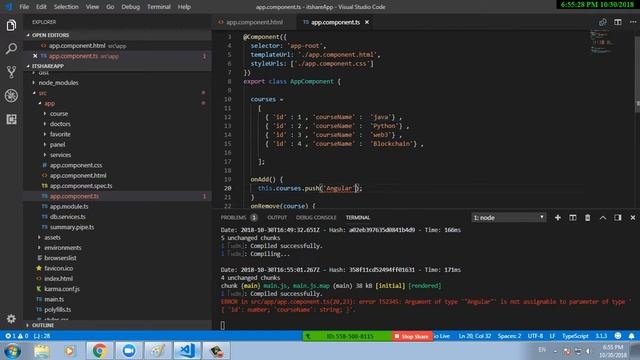Screen dimensions: 640x360
Task: Open the editor More Actions menu
Action: (x=633, y=22)
